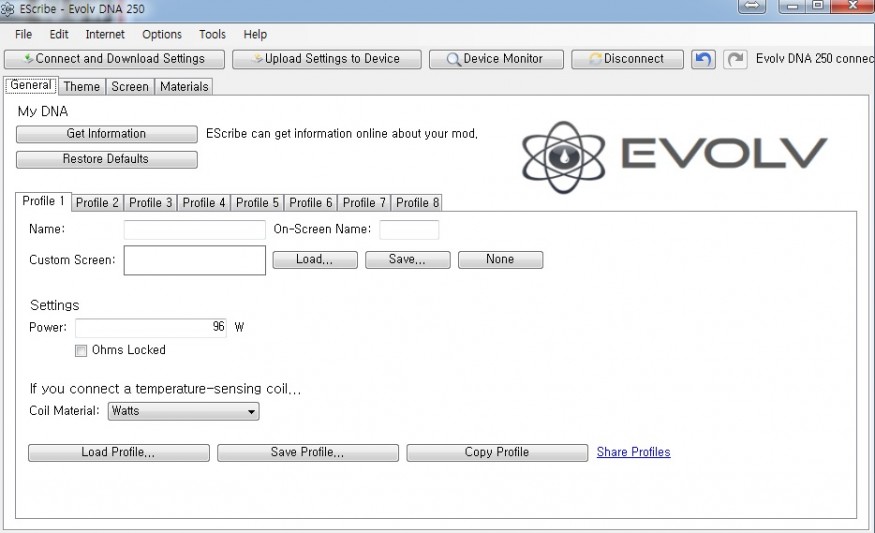Viewport: 875px width, 533px height.
Task: Toggle the Ohms Locked checkbox
Action: pyautogui.click(x=81, y=350)
